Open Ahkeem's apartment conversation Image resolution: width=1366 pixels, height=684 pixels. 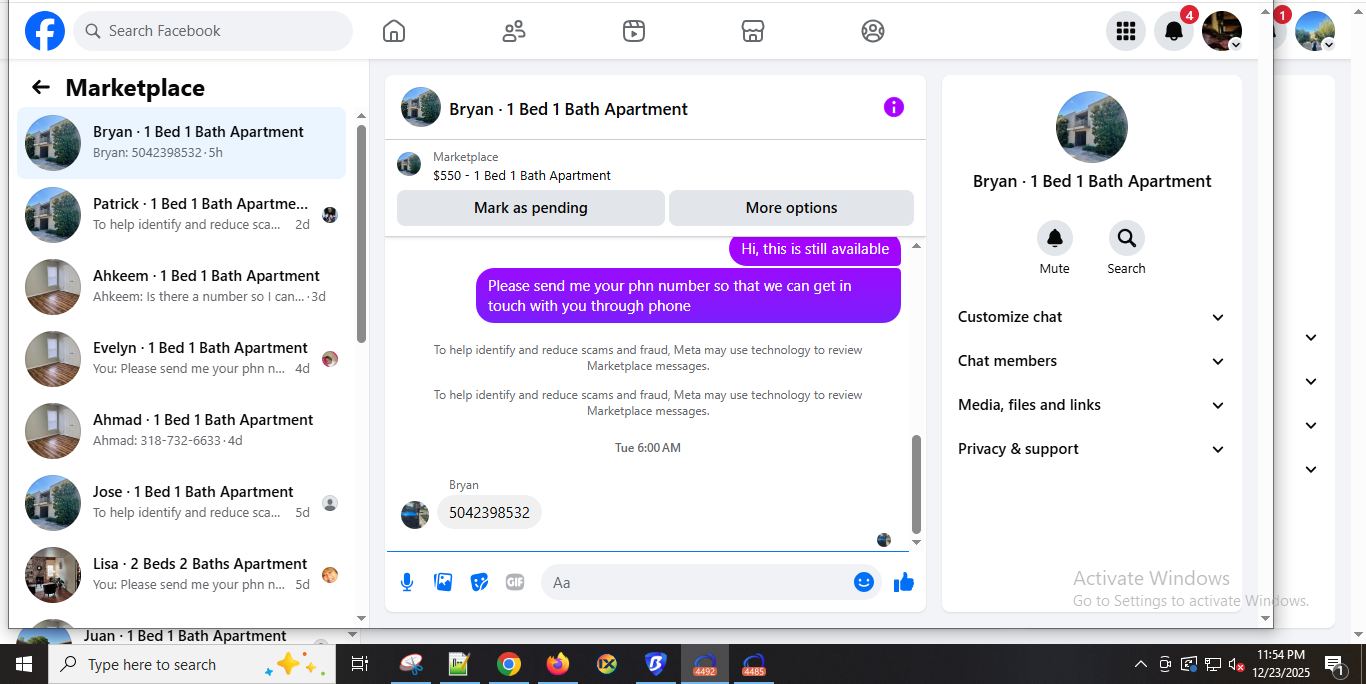(182, 286)
